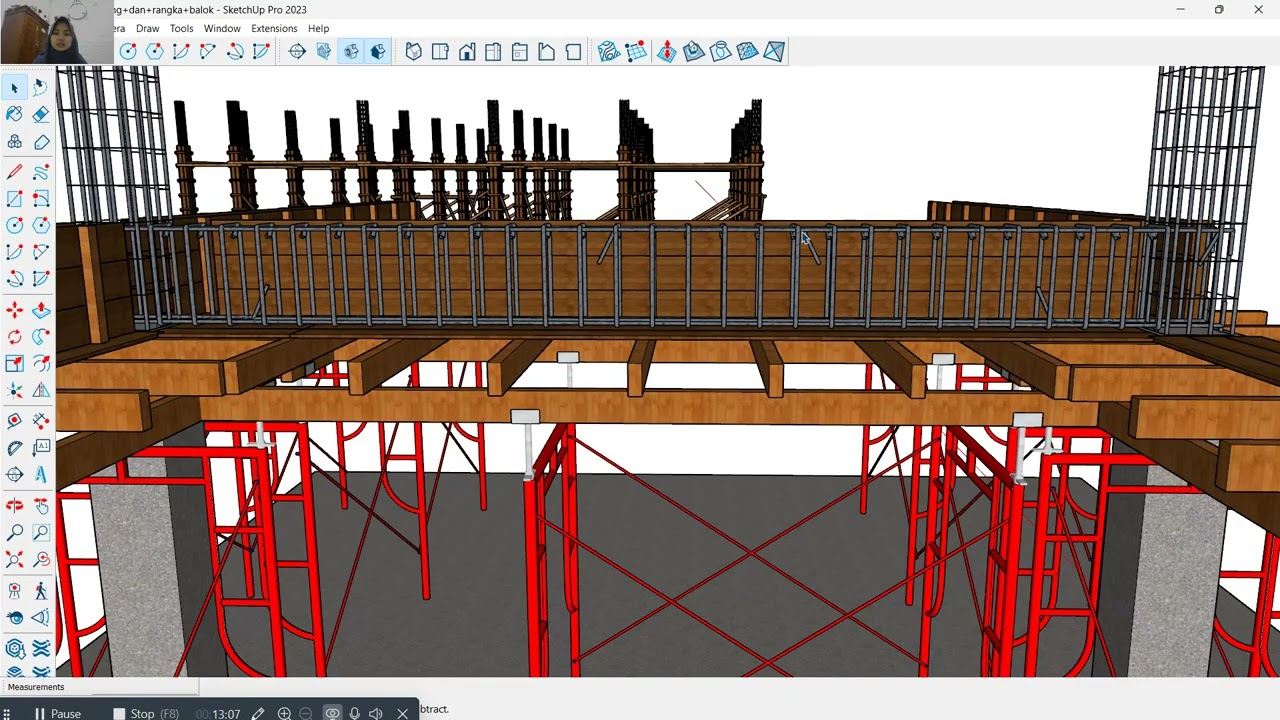Select the Sandbox Smoove tool
Screen dimensions: 1280x720
[667, 52]
